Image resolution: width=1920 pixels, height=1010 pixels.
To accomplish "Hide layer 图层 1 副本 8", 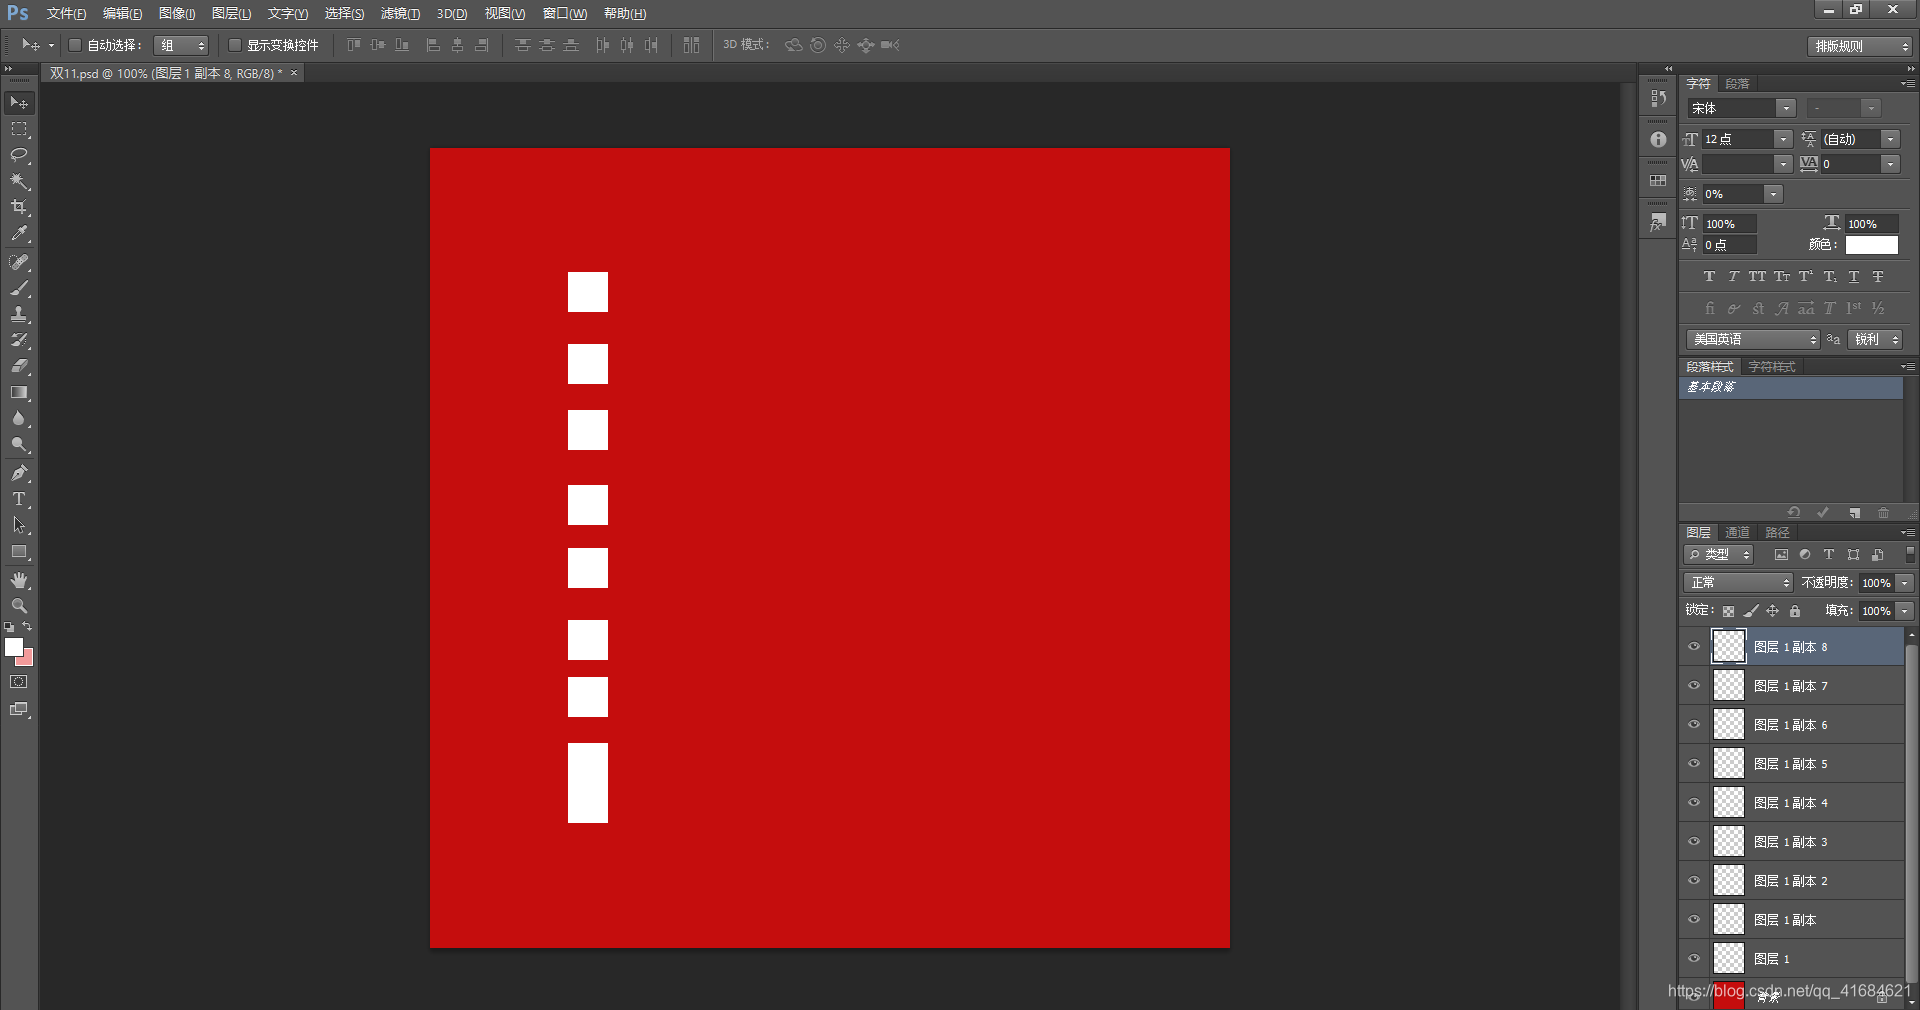I will 1694,647.
